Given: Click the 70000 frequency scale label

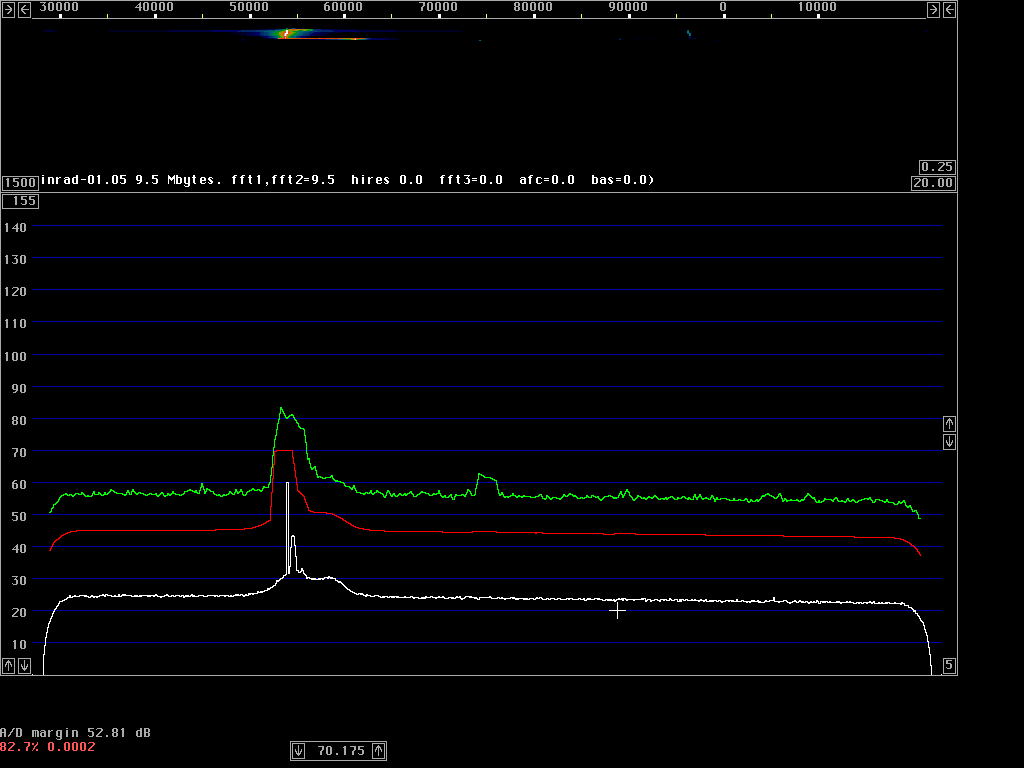Looking at the screenshot, I should point(438,7).
